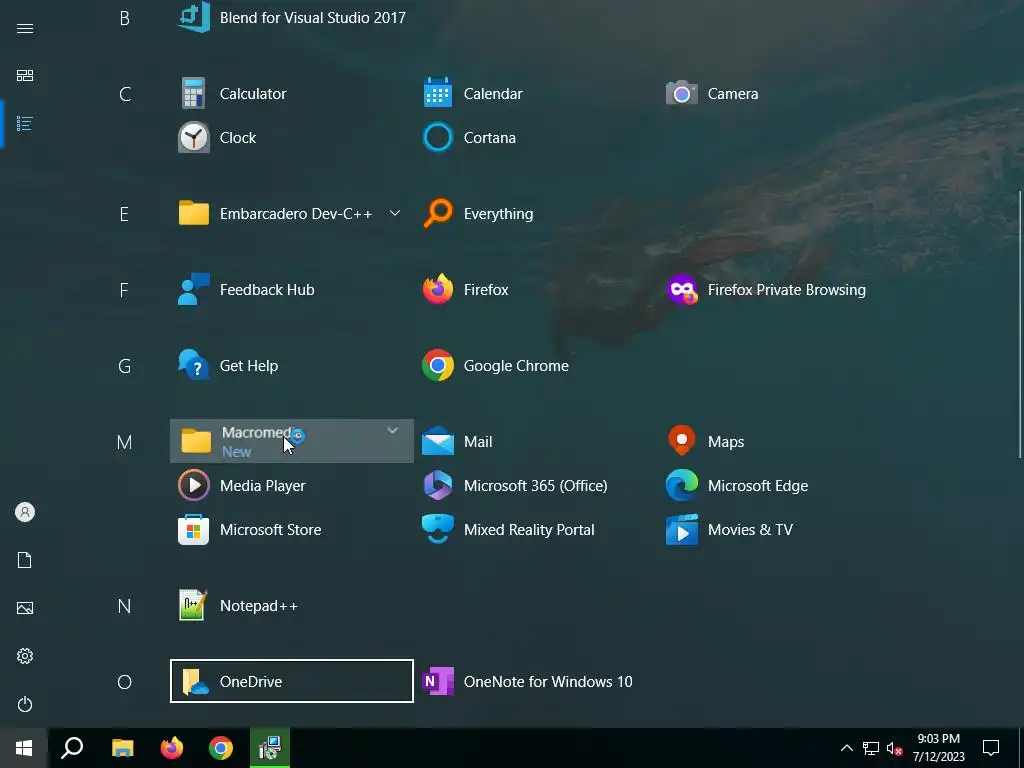This screenshot has width=1024, height=768.
Task: Launch Google Chrome from the app list
Action: 536,366
